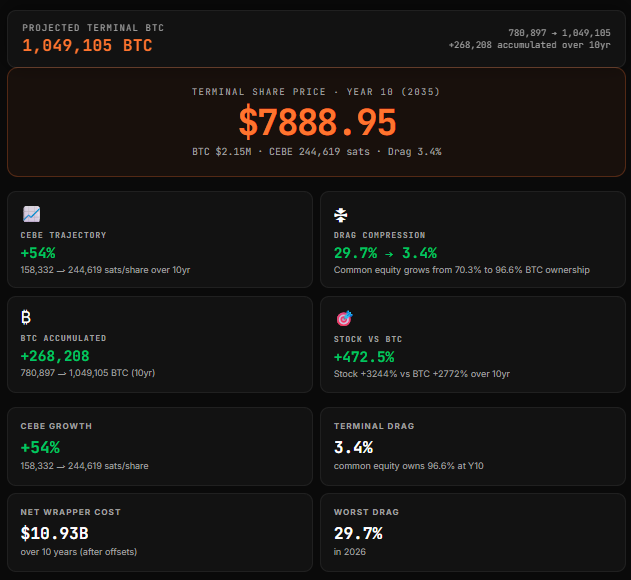Click the 29.7% → 3.4% value
The image size is (631, 580).
tap(385, 253)
